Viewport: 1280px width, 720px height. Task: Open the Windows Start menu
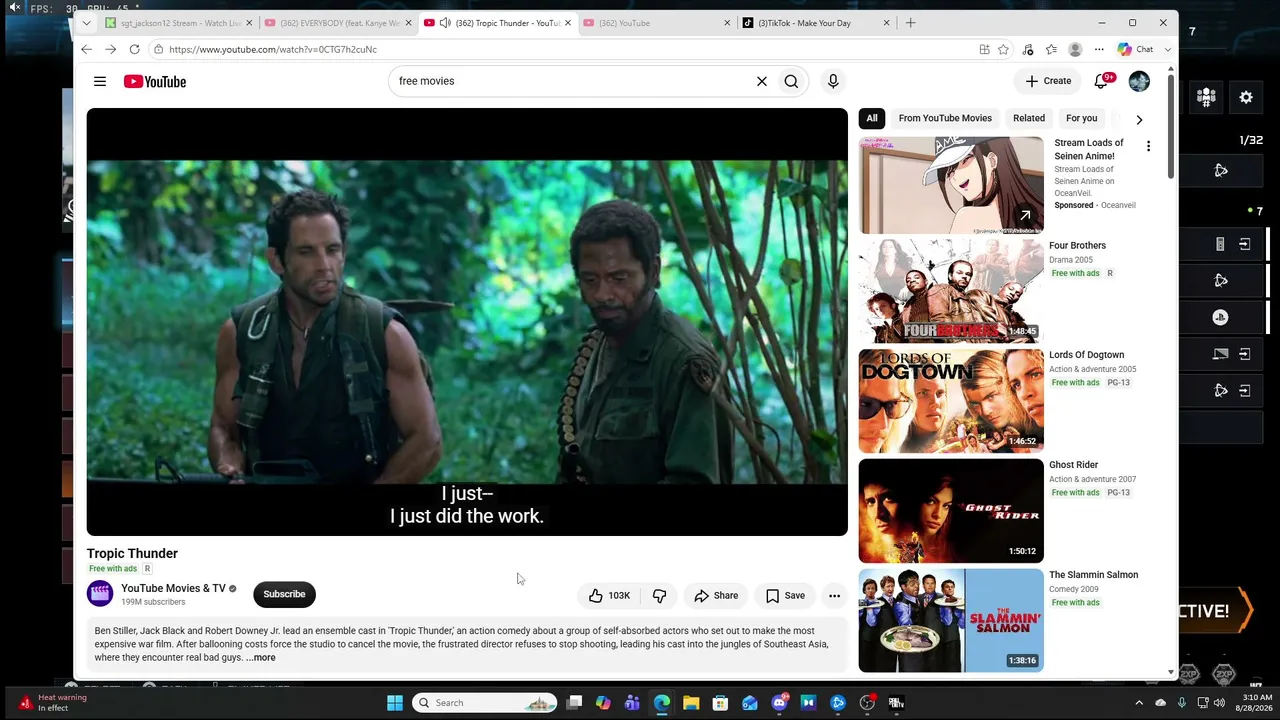[x=395, y=703]
